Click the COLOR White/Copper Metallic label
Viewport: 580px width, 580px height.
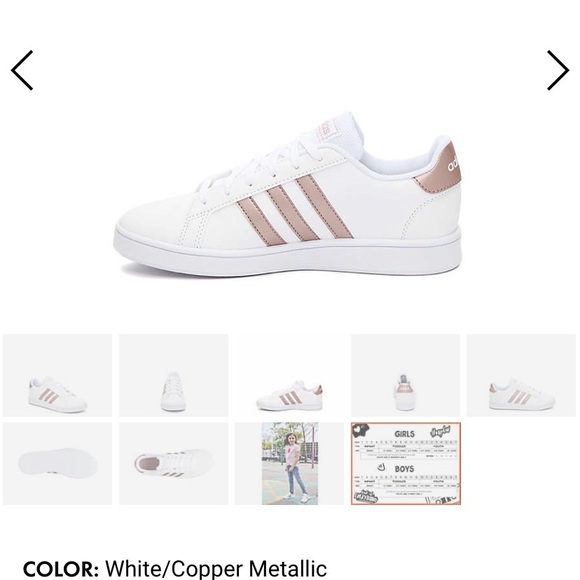(175, 569)
